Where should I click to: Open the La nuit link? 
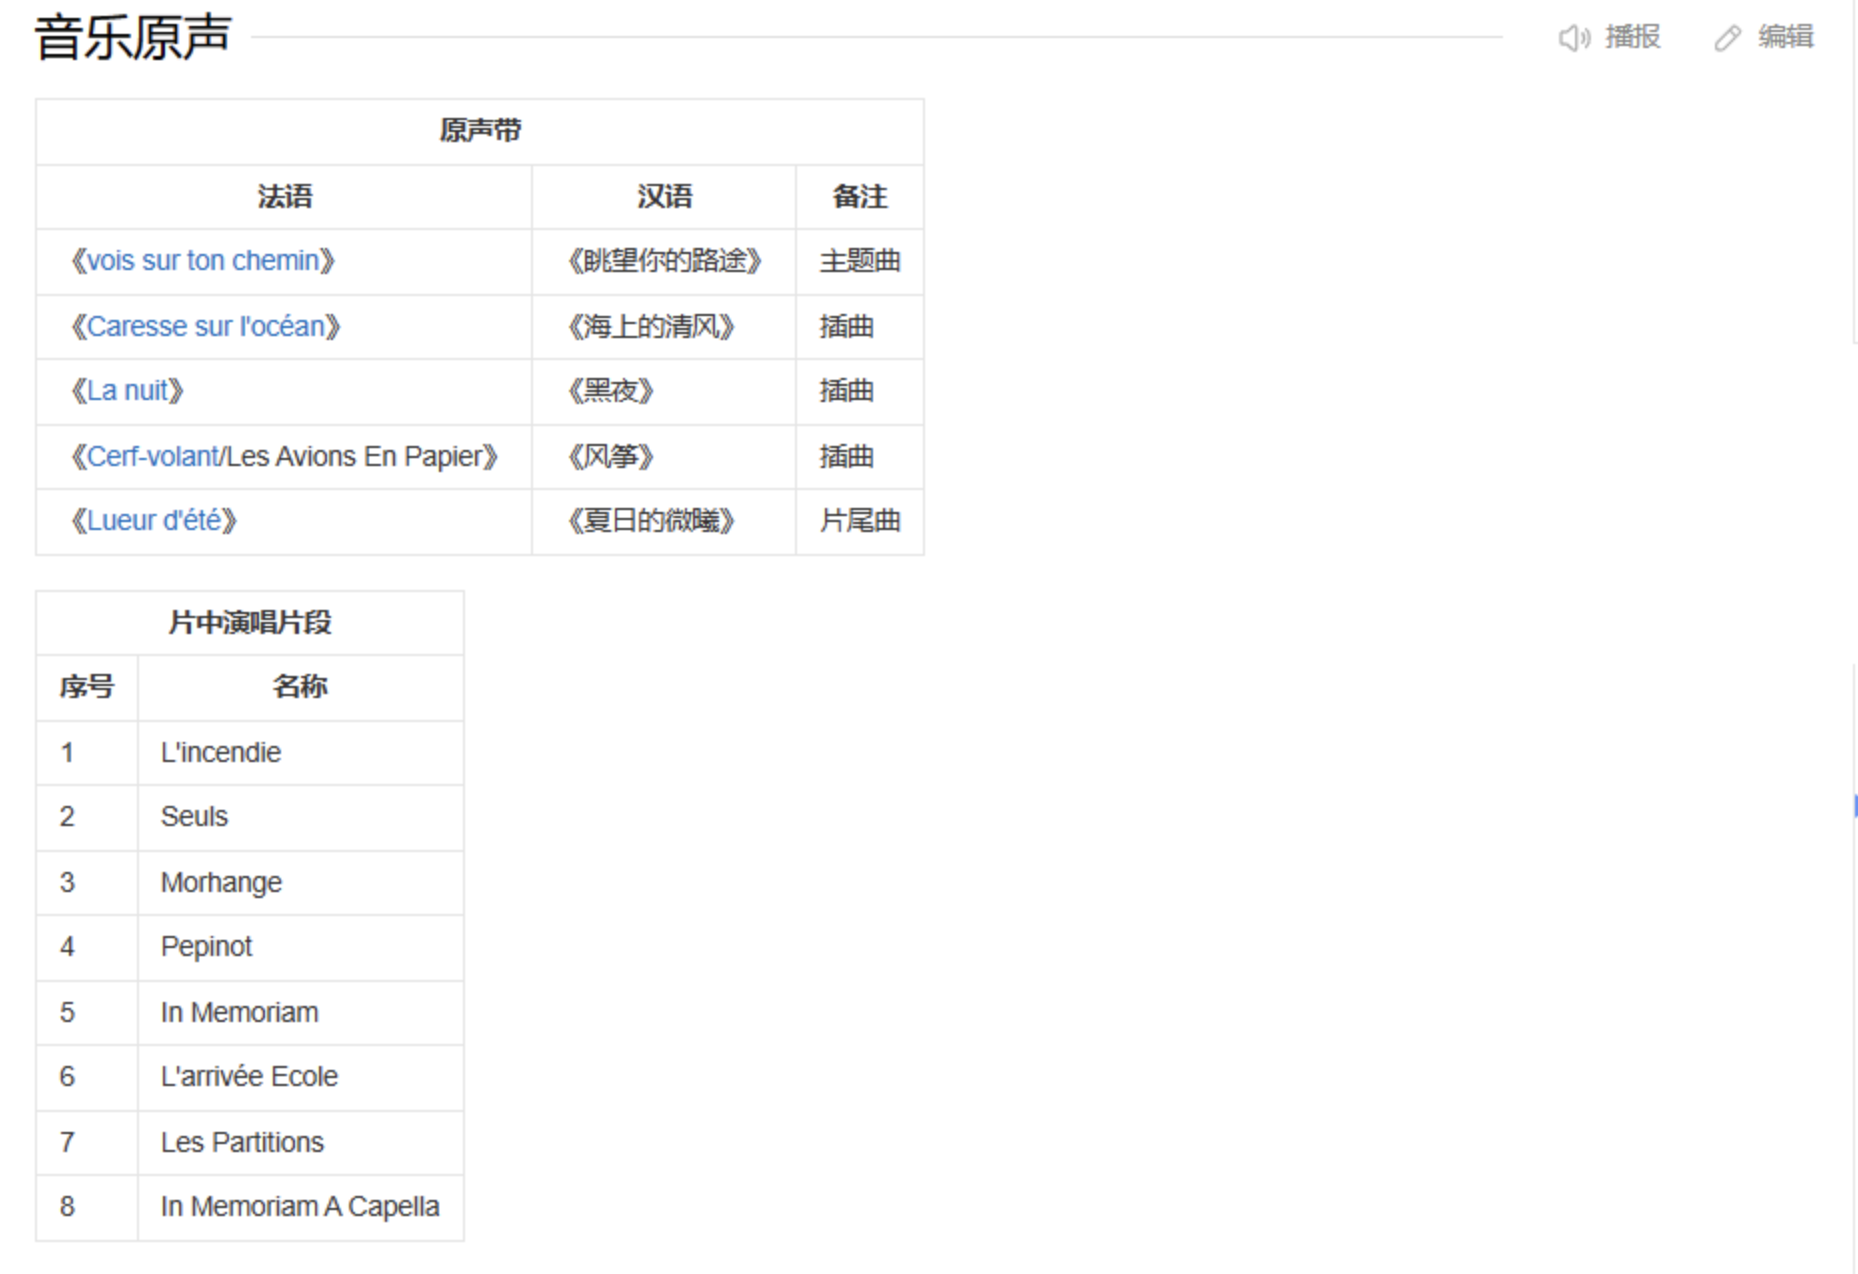click(127, 391)
